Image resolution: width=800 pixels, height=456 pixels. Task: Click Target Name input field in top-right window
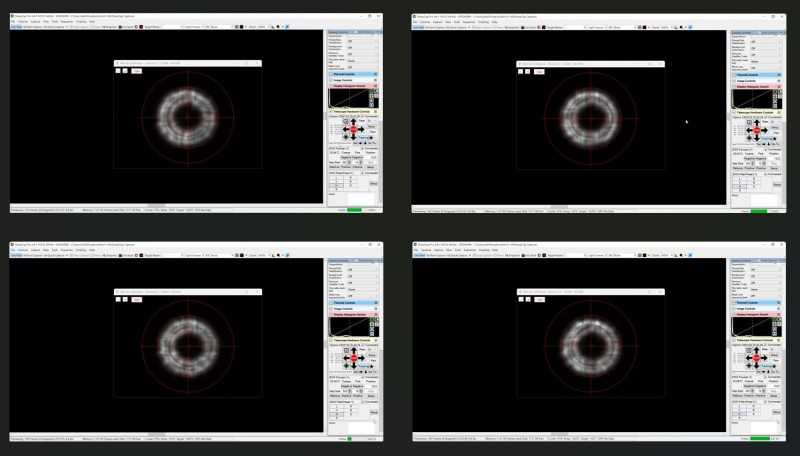point(576,27)
